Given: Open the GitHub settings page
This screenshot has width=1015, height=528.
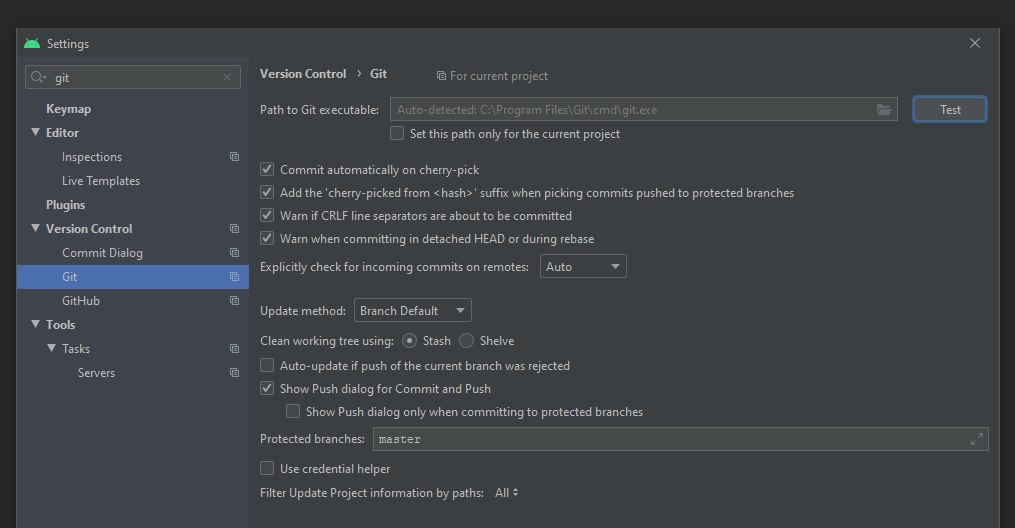Looking at the screenshot, I should (x=81, y=301).
